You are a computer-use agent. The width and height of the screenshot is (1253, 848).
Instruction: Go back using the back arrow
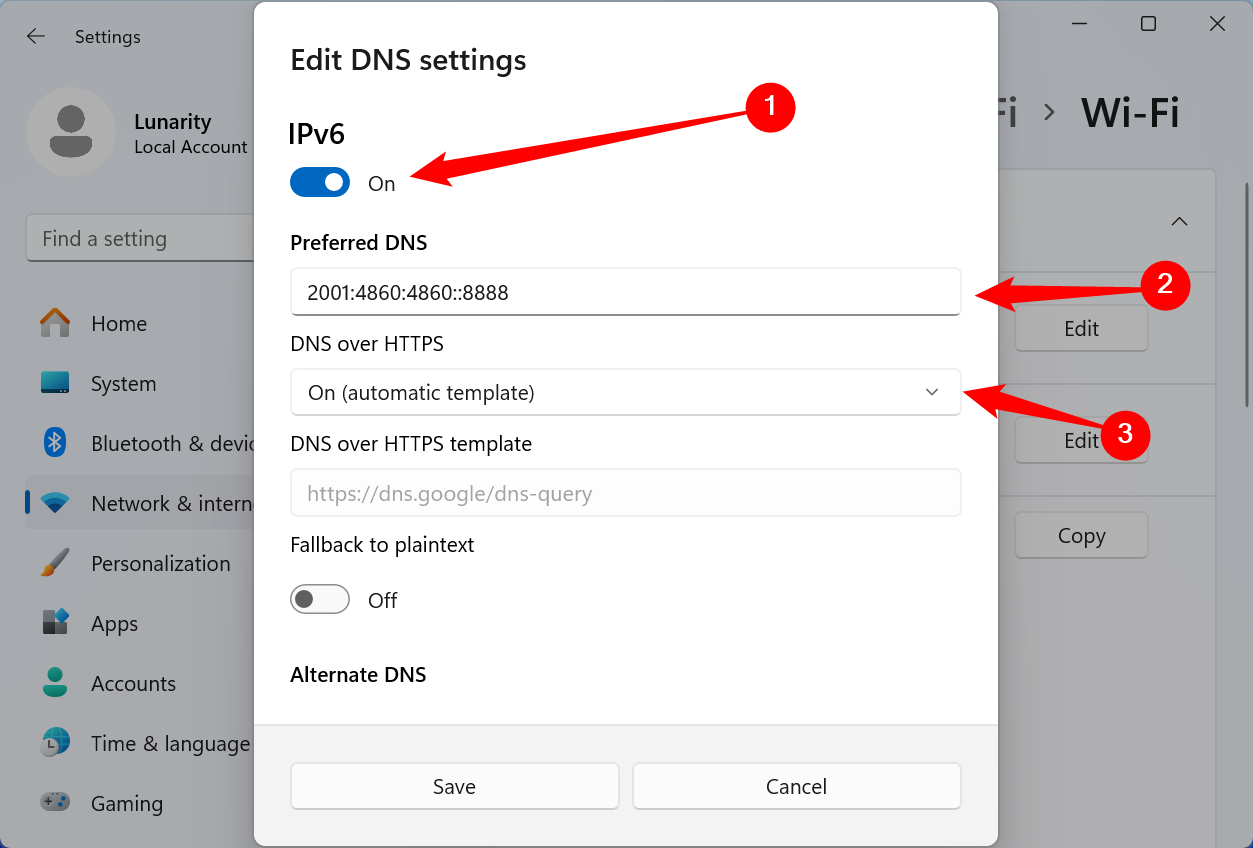[x=35, y=36]
